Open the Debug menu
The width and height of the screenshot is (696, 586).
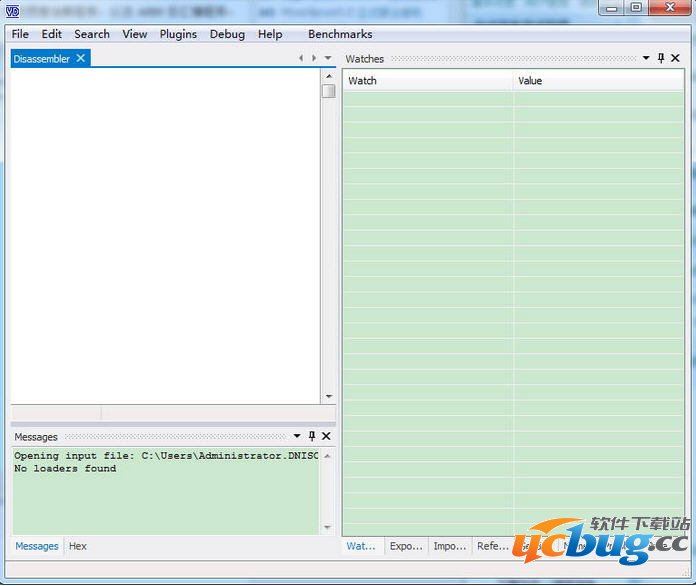click(227, 34)
